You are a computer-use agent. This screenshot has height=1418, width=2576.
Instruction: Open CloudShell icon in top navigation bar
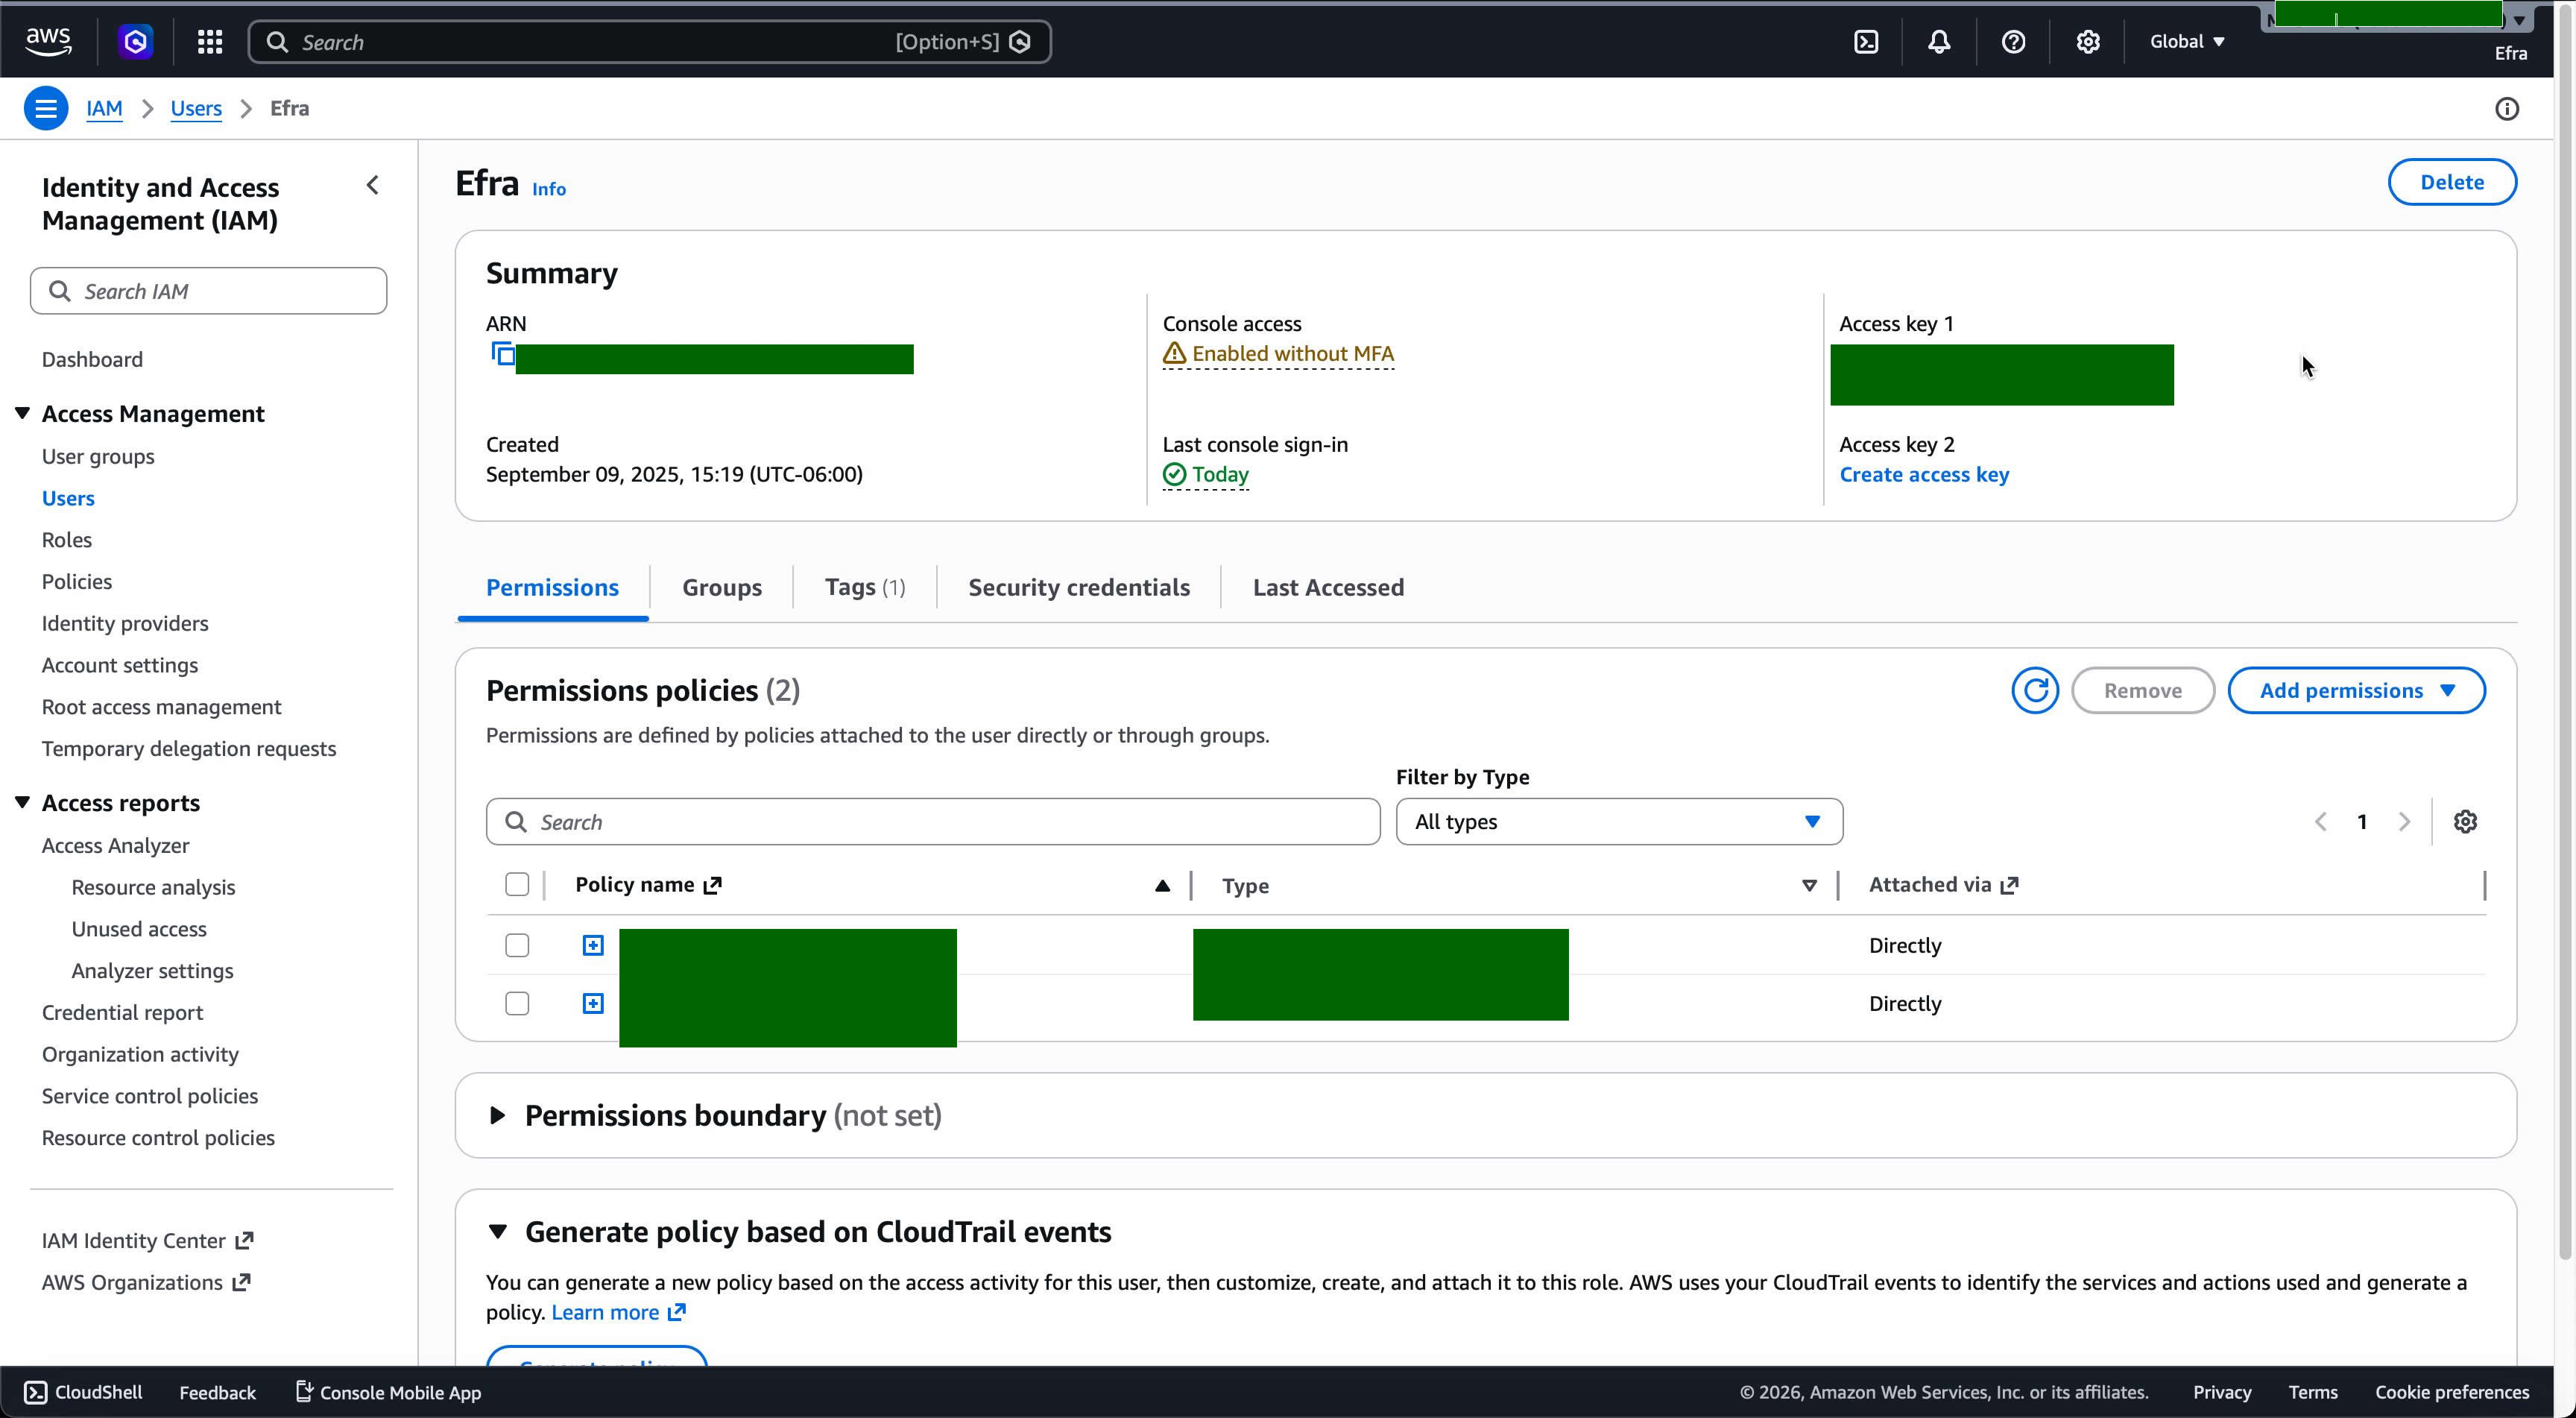pos(1866,42)
